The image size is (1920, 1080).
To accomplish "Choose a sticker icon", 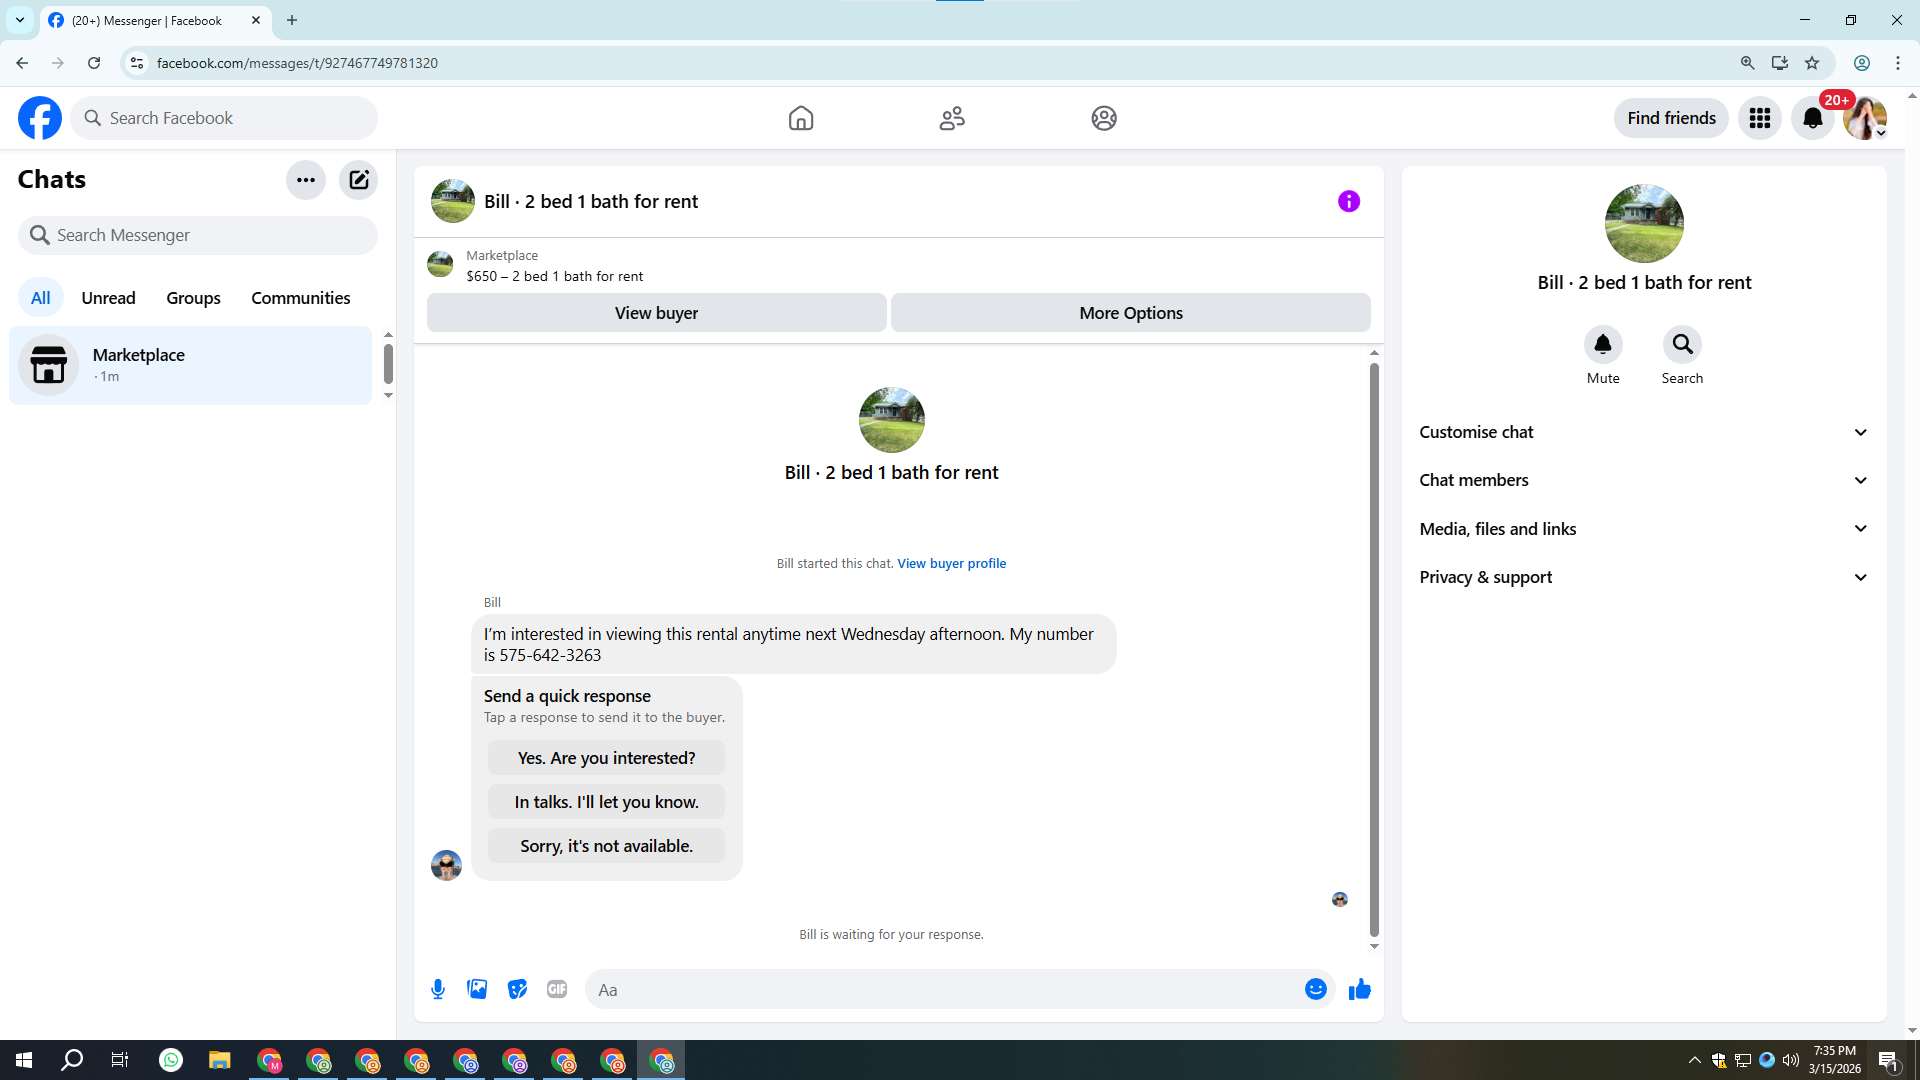I will tap(517, 989).
